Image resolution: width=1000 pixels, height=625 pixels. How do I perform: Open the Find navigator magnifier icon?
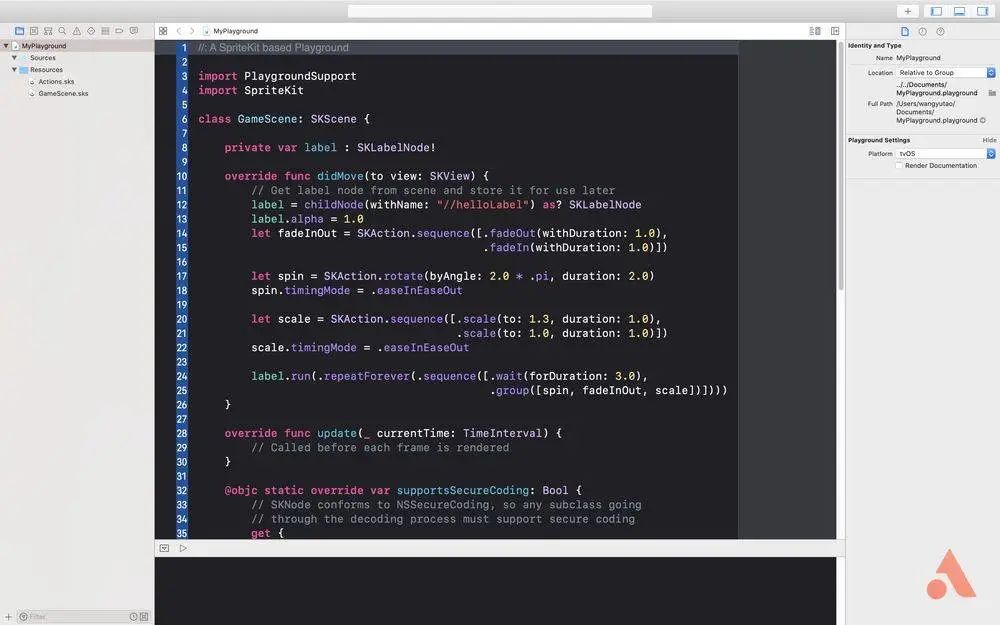pyautogui.click(x=62, y=31)
